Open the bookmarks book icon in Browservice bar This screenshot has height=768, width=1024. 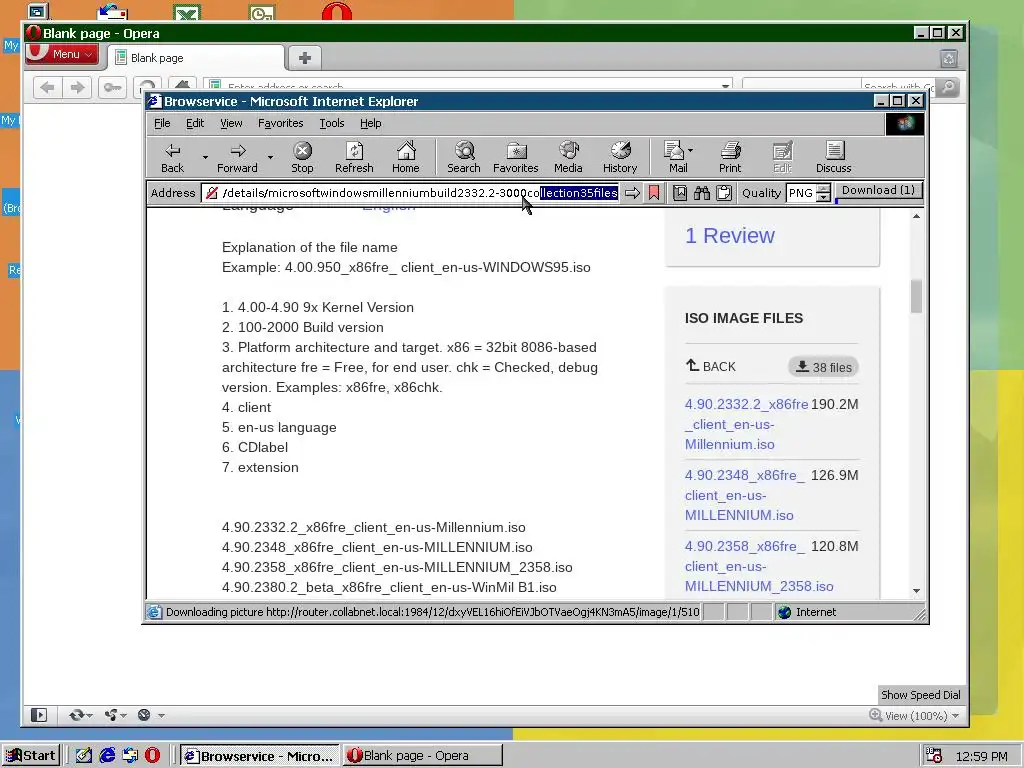[680, 193]
